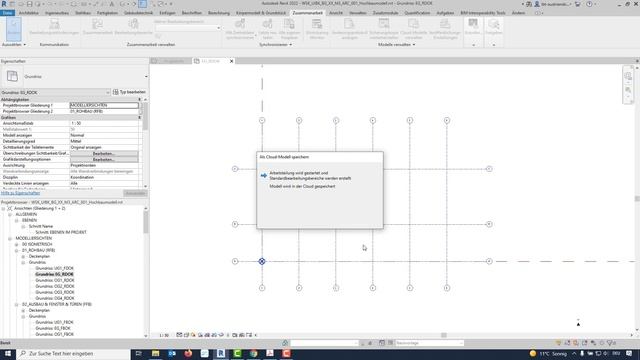Open Outlook from taskbar

(x=172, y=353)
